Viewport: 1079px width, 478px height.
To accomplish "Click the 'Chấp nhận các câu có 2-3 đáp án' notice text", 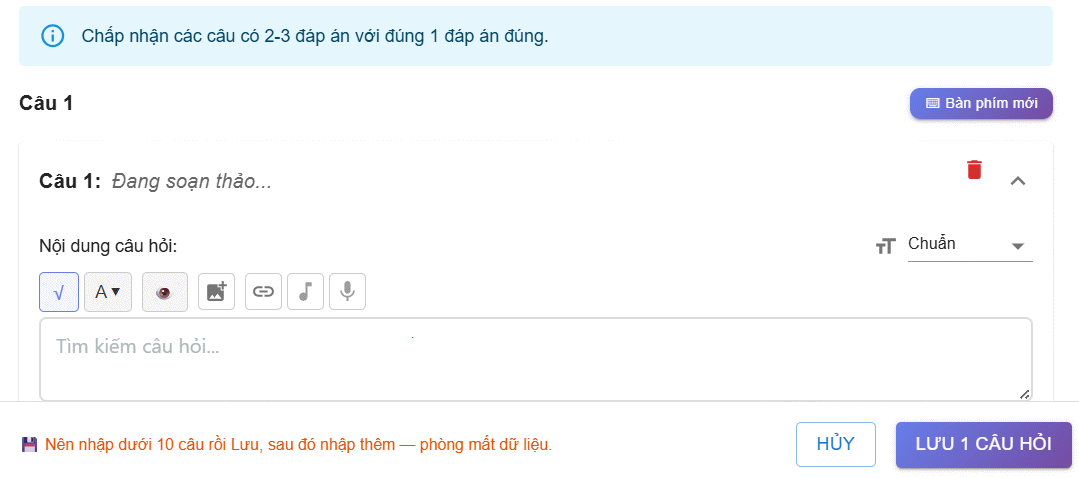I will (x=314, y=36).
